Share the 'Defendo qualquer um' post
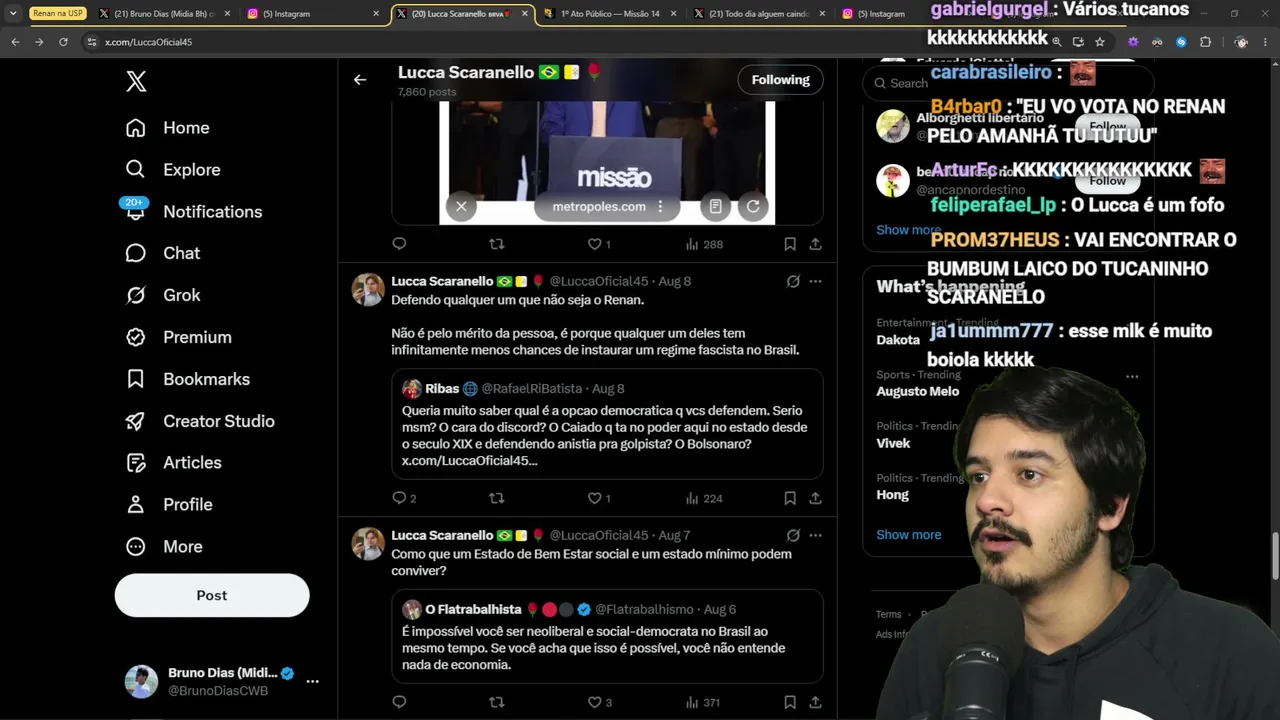This screenshot has height=720, width=1280. point(815,498)
